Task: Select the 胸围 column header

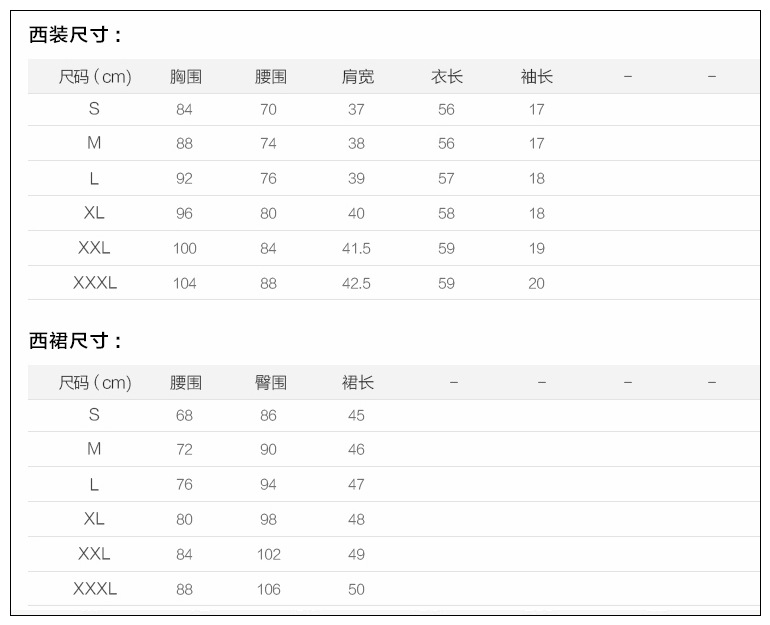Action: [186, 77]
